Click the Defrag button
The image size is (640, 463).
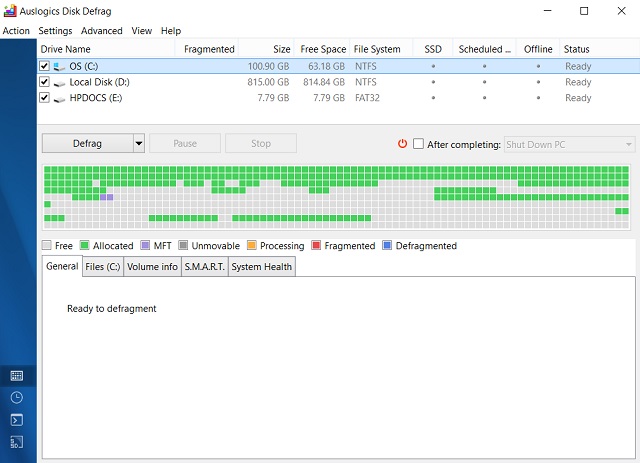87,143
